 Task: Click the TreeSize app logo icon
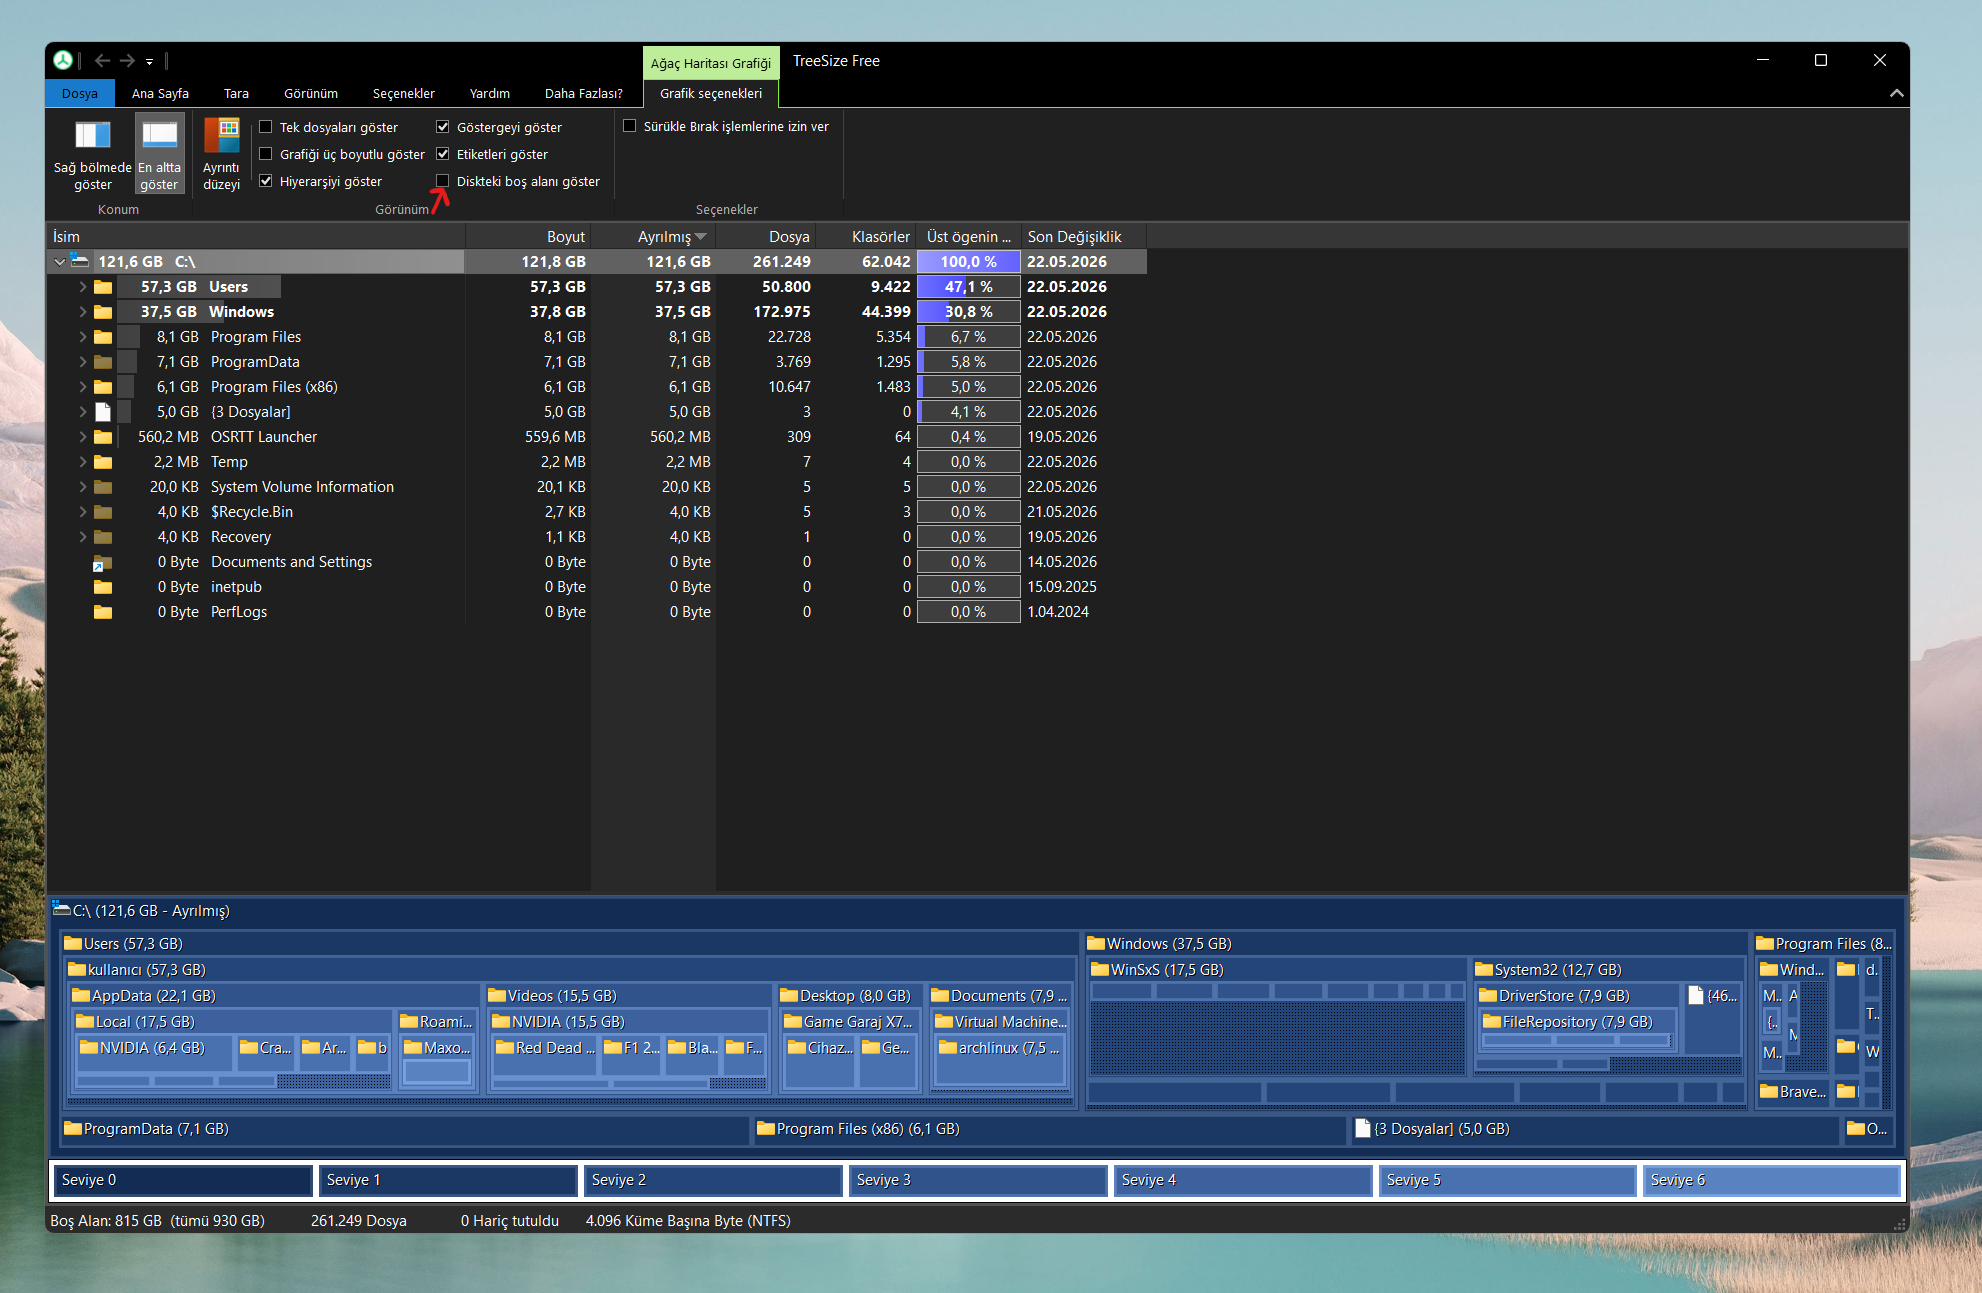[x=63, y=61]
